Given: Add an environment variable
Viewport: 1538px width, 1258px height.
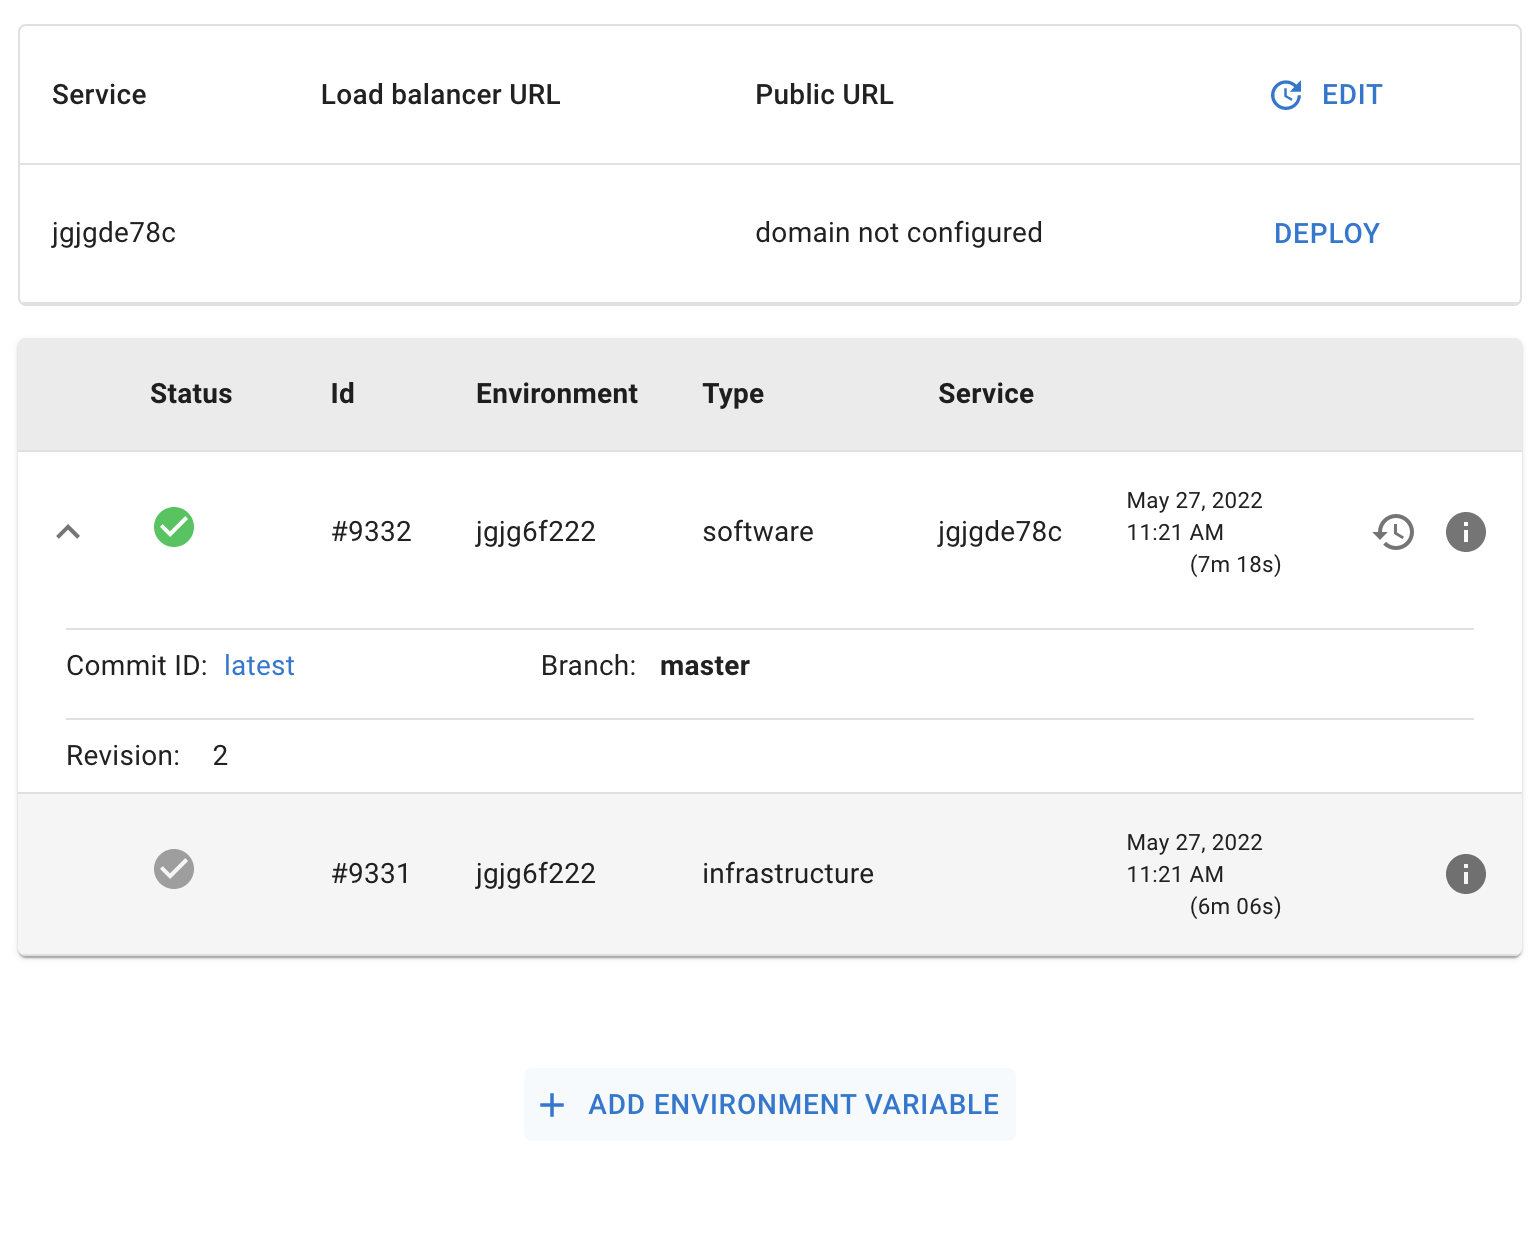Looking at the screenshot, I should pos(770,1105).
